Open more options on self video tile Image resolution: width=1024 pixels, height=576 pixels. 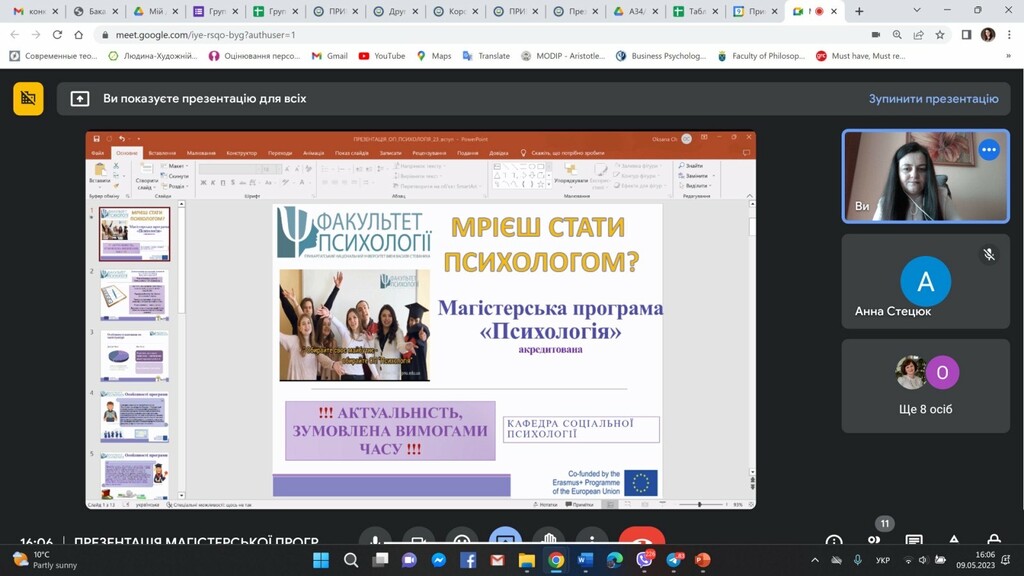[988, 150]
